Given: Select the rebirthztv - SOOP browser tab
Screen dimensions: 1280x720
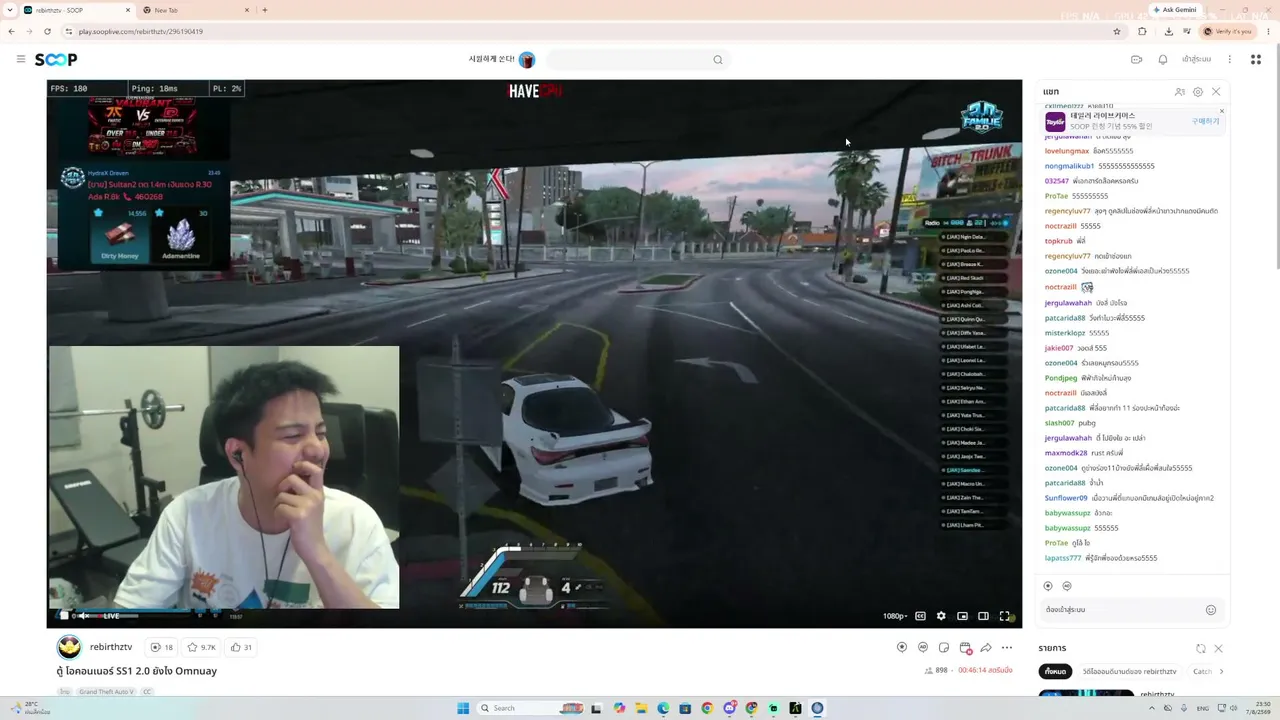Looking at the screenshot, I should pyautogui.click(x=76, y=10).
